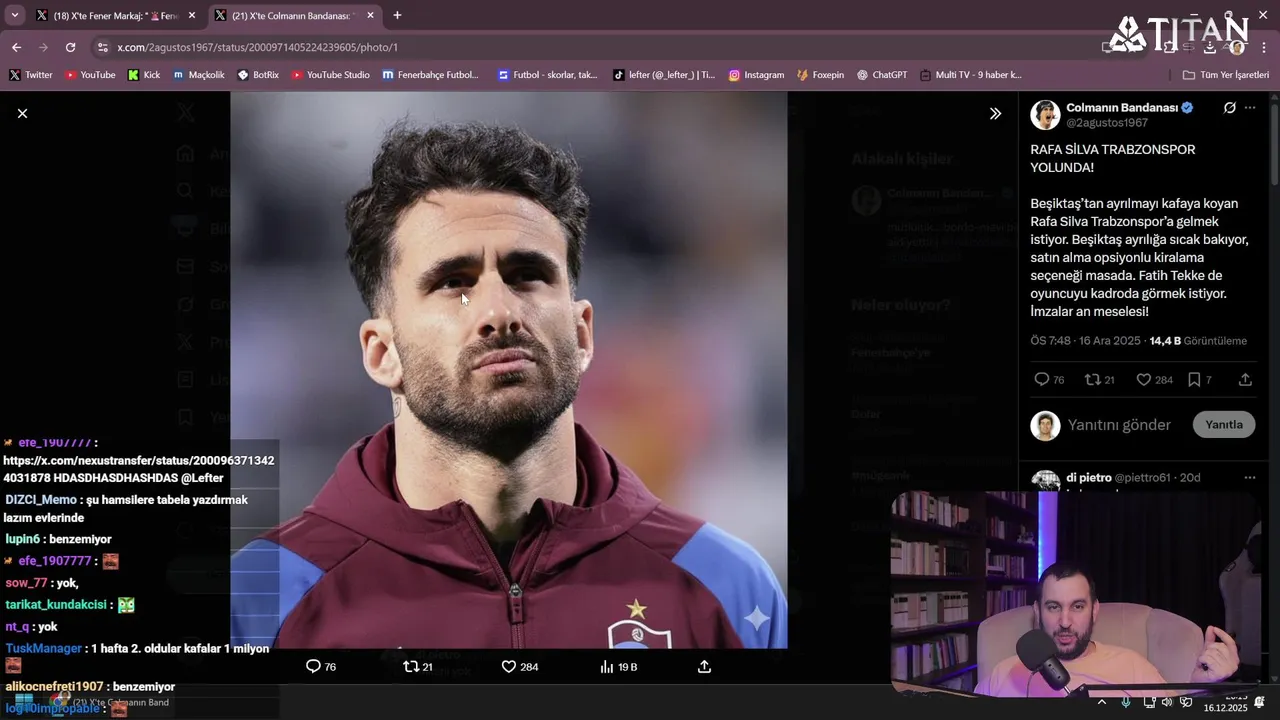Open Colmanın Bandanası profile avatar

(x=1045, y=114)
